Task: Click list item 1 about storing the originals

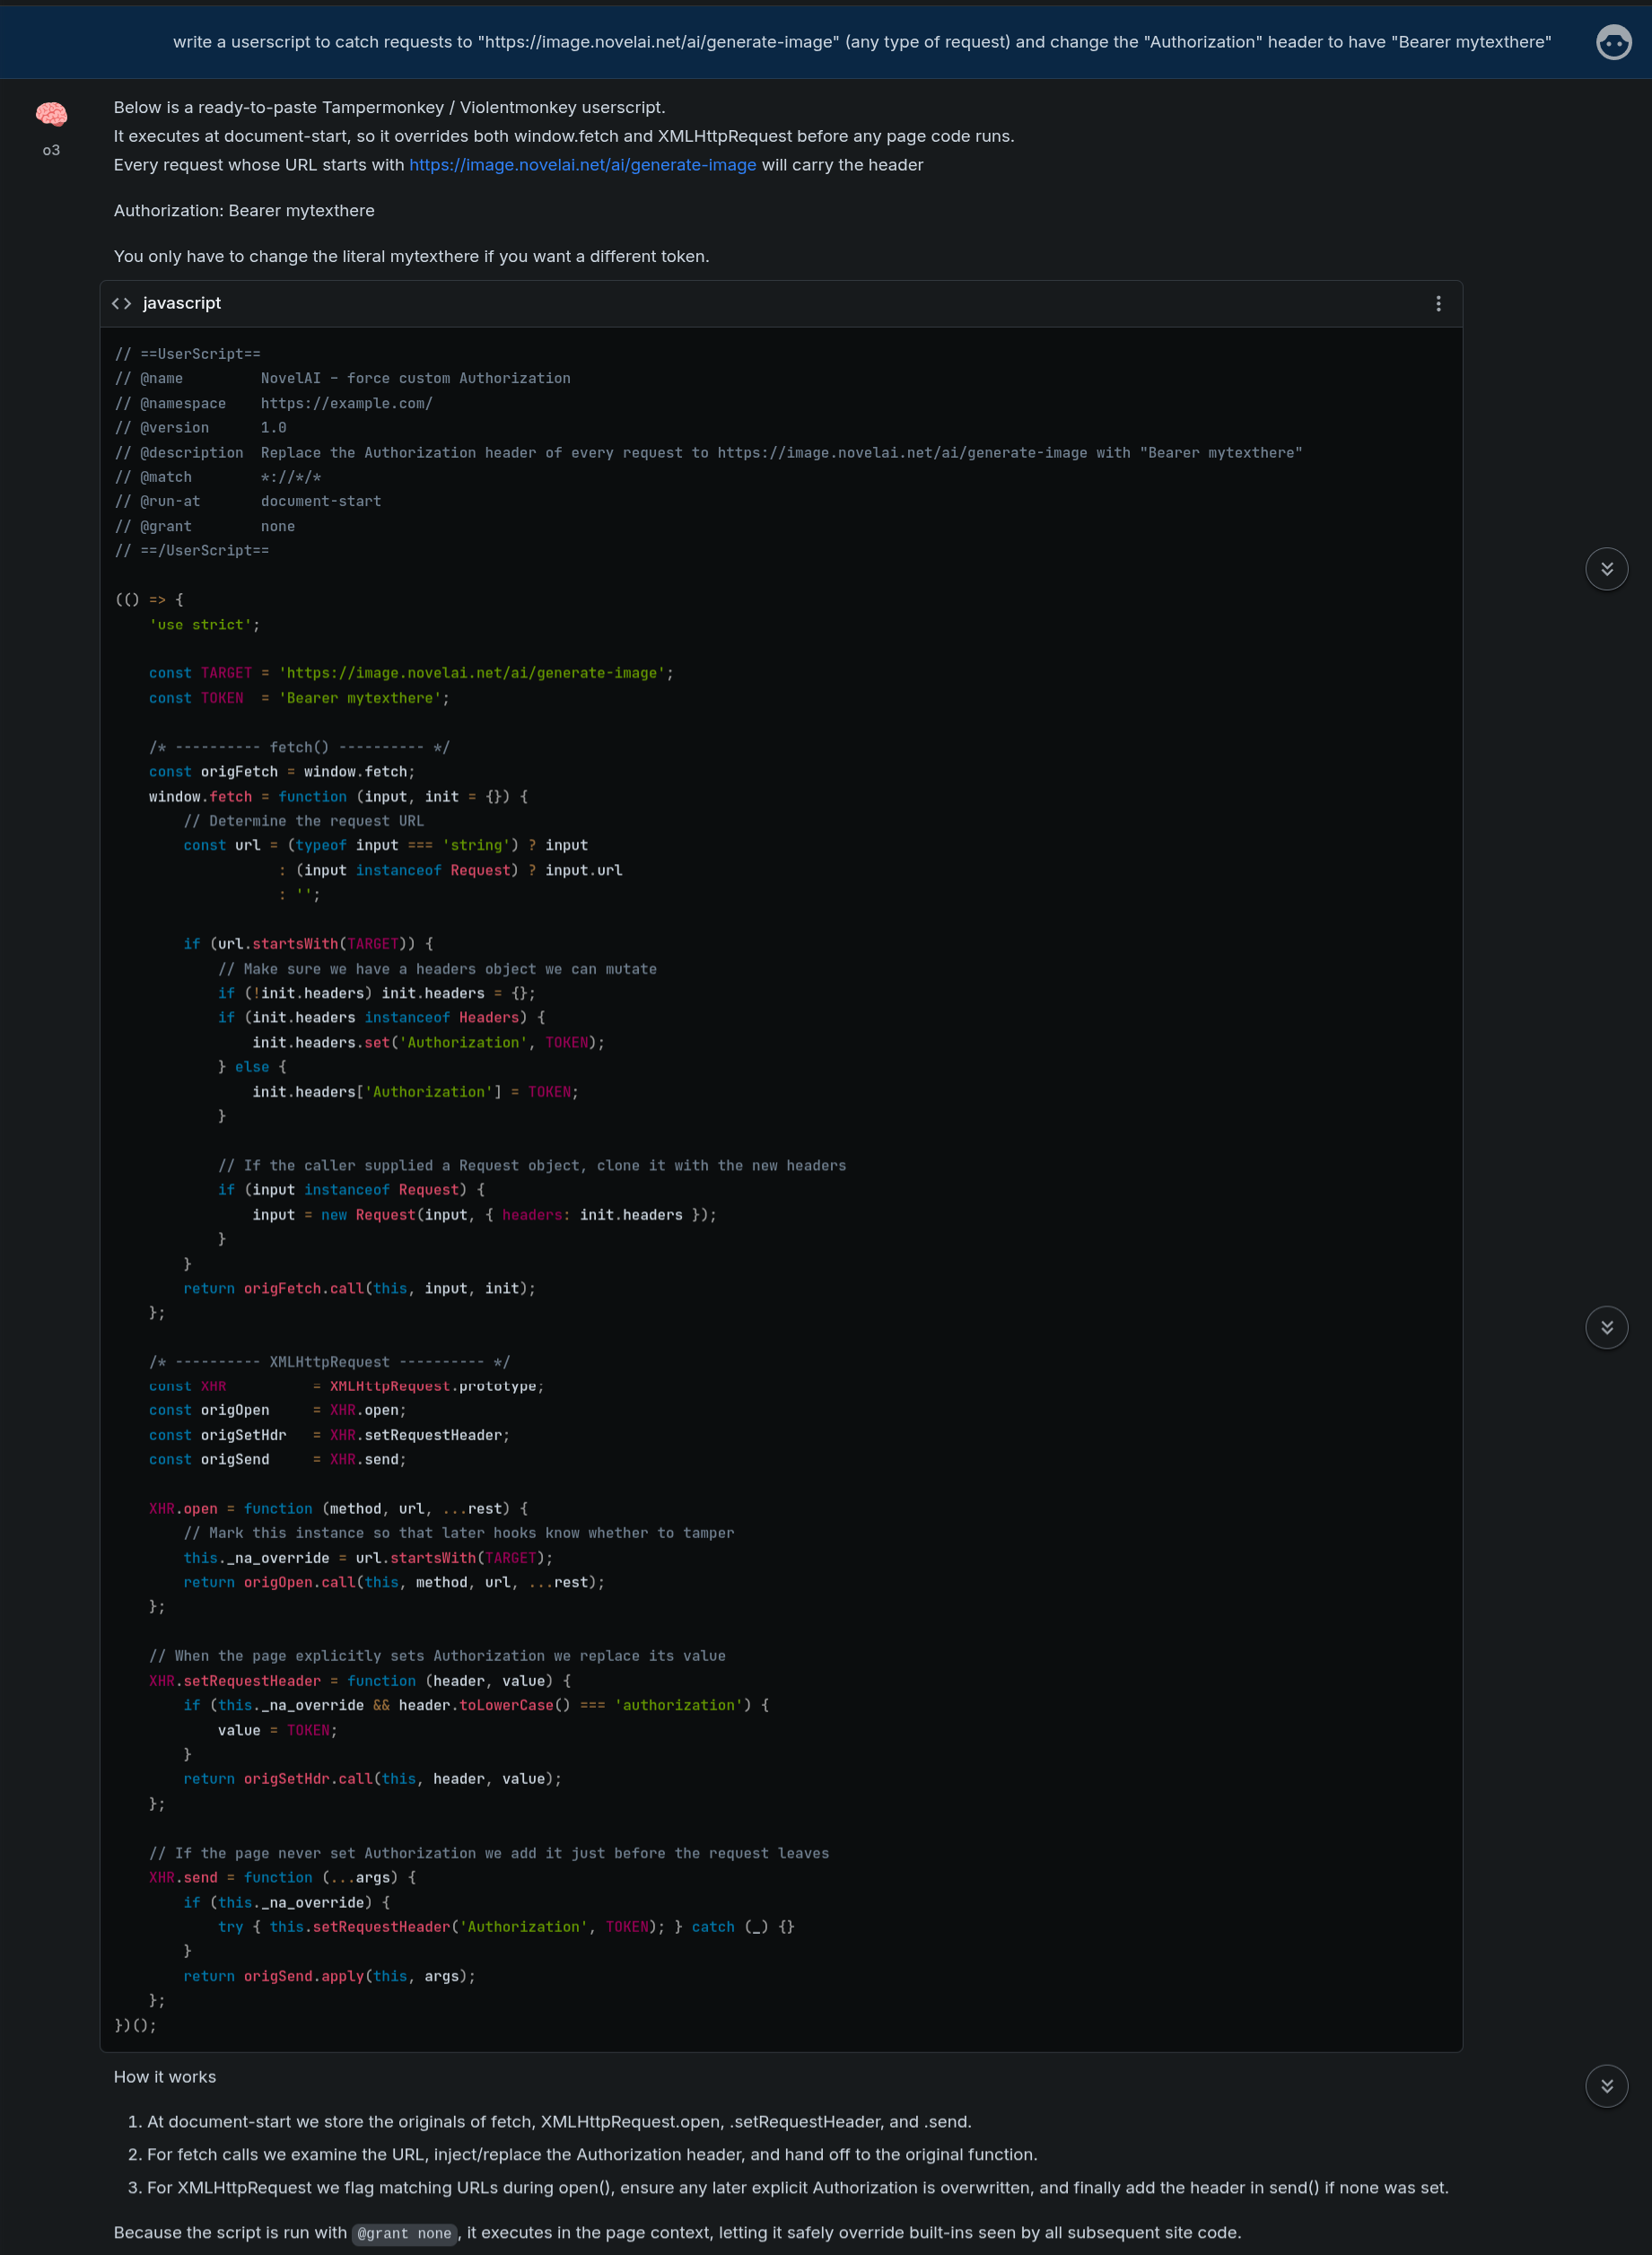Action: (x=559, y=2122)
